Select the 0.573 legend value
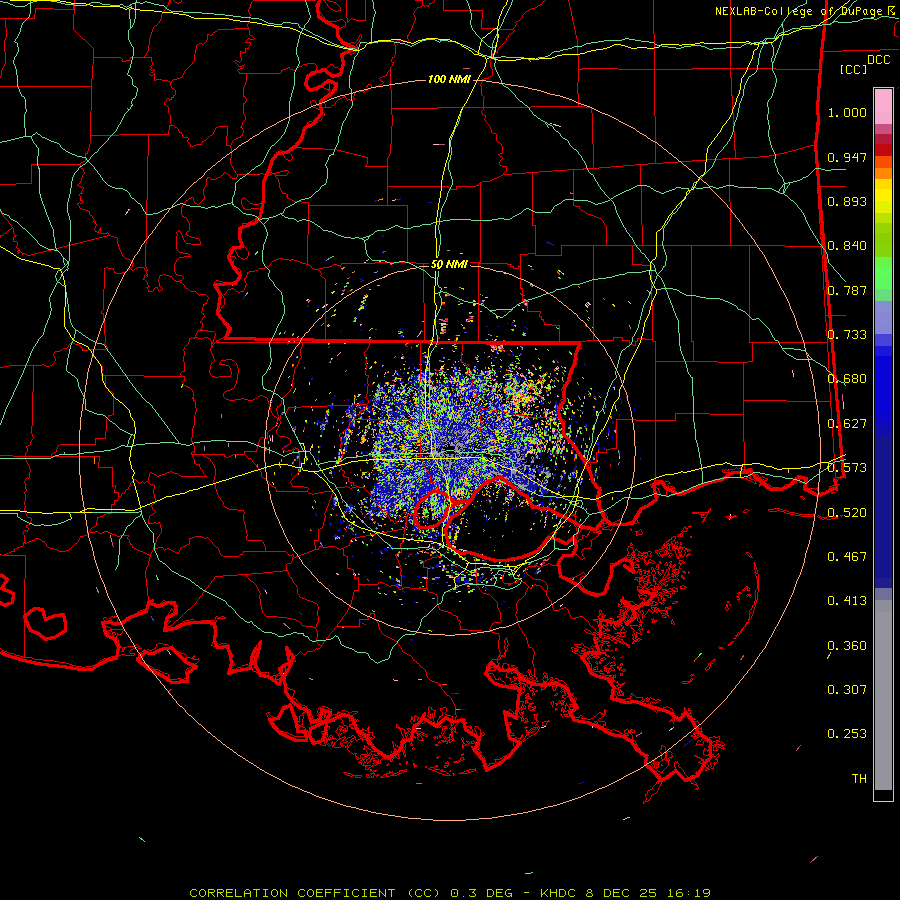Viewport: 900px width, 900px height. [x=847, y=468]
